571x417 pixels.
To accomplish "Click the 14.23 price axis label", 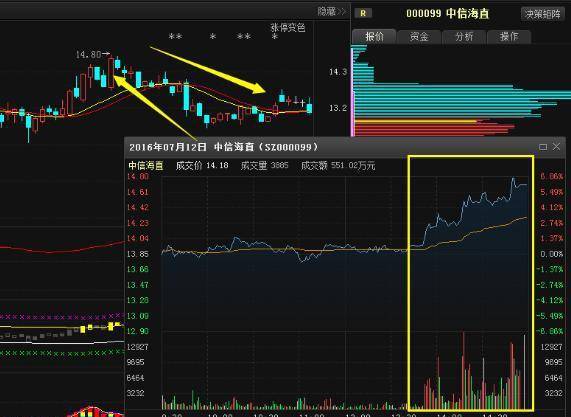I will pyautogui.click(x=138, y=223).
